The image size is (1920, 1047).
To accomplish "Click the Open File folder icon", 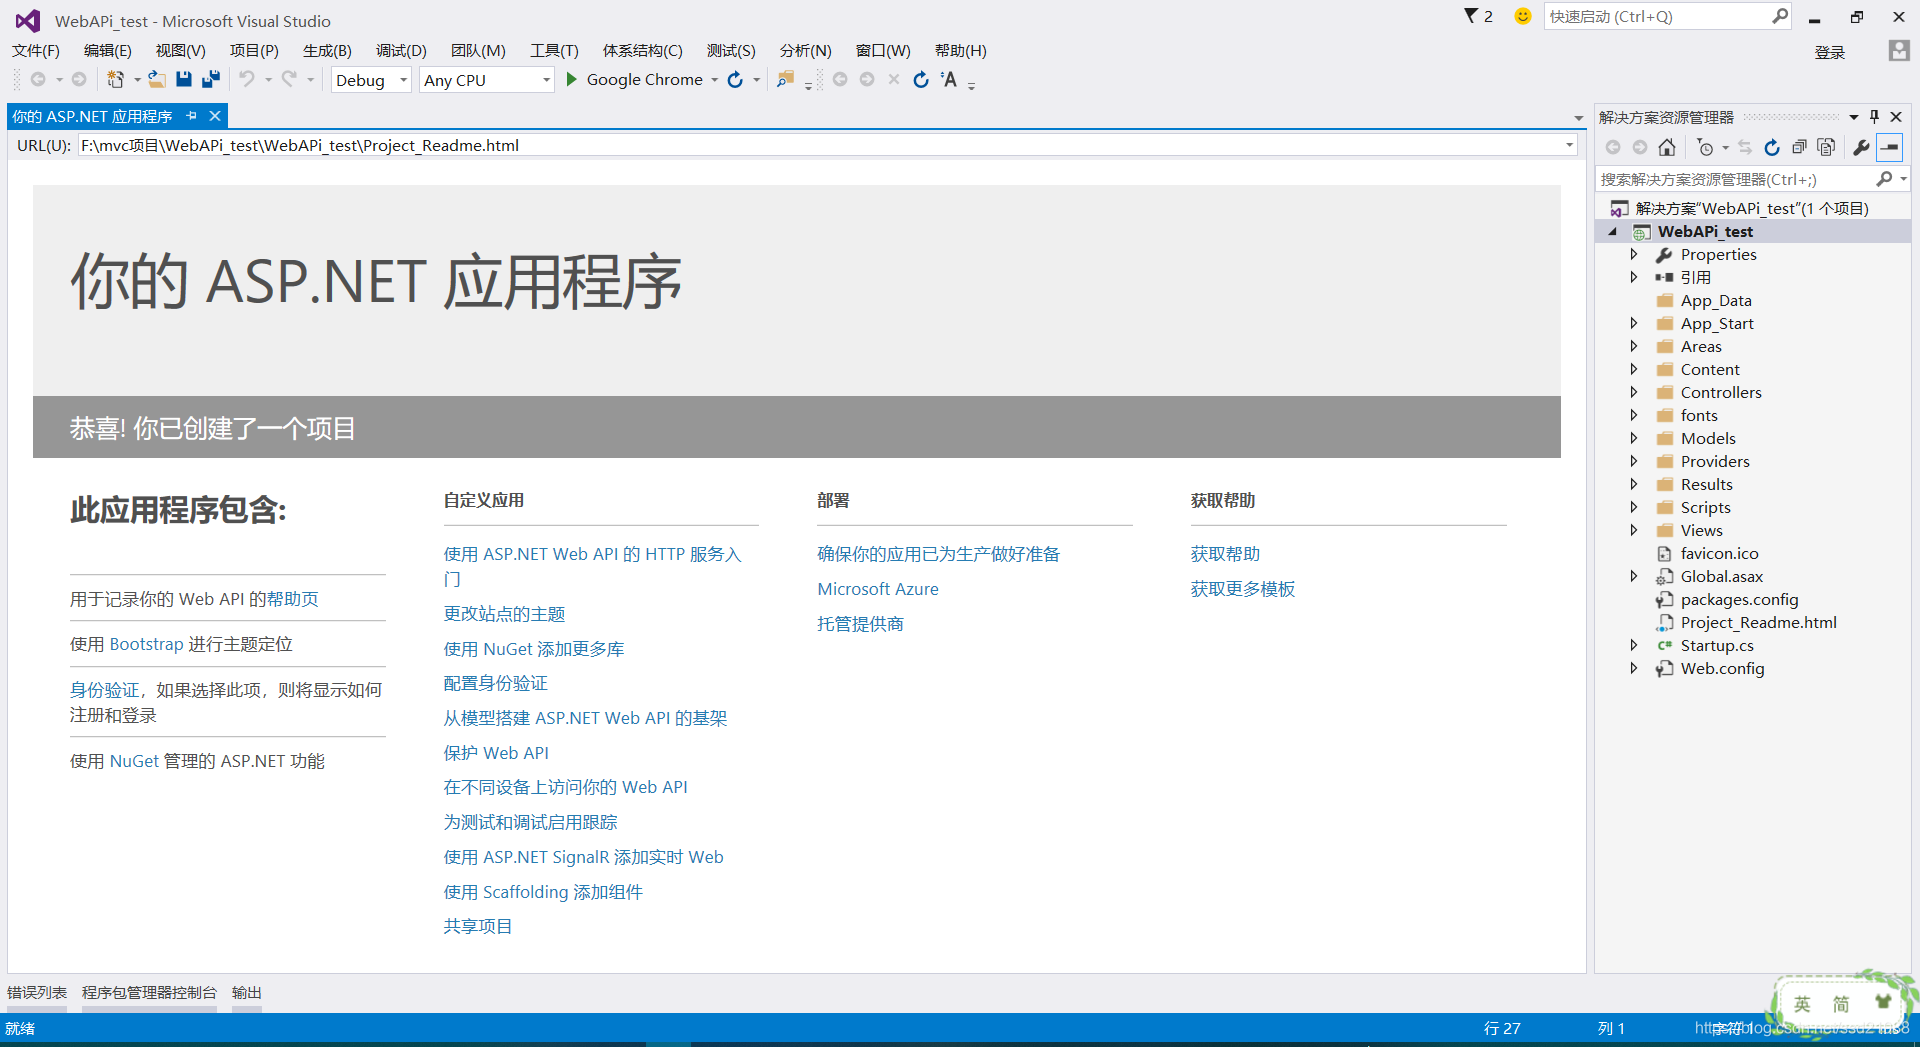I will coord(157,79).
